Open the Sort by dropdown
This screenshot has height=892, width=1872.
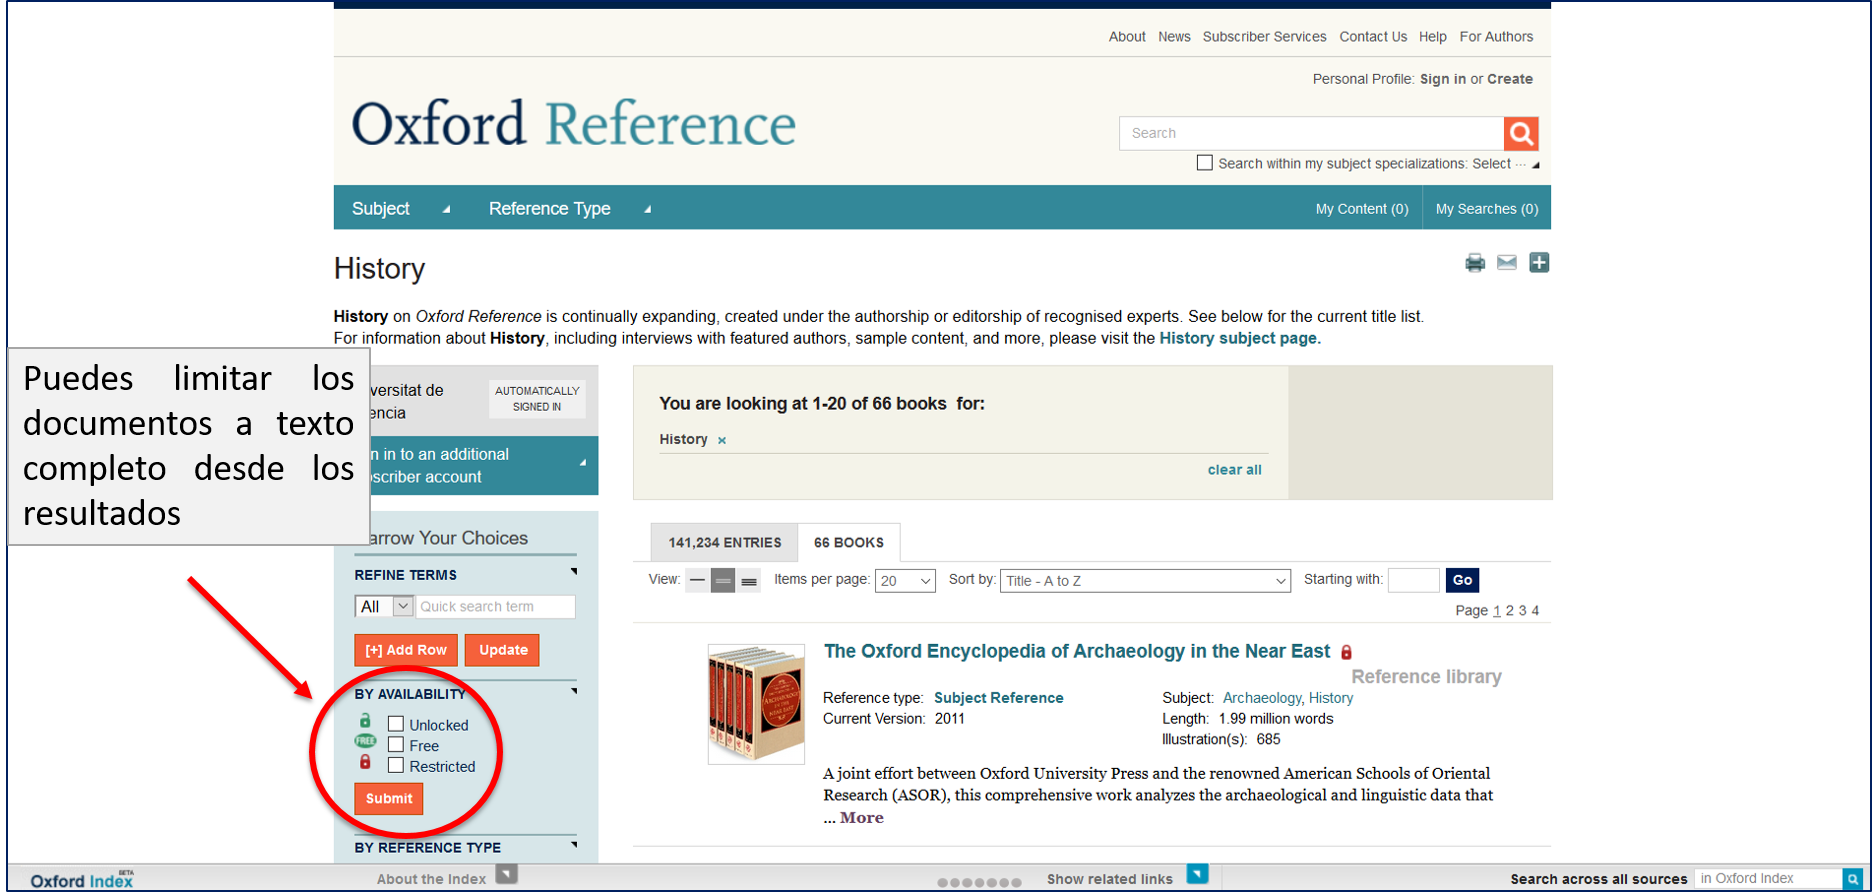1145,581
